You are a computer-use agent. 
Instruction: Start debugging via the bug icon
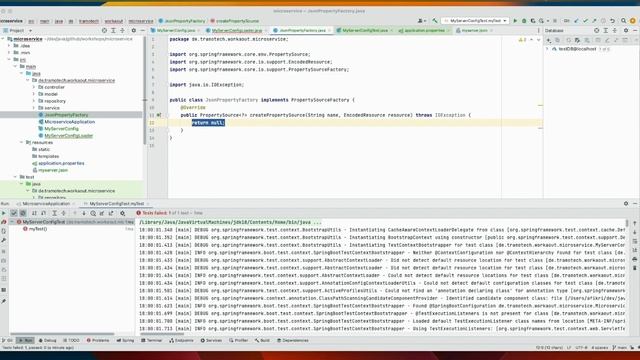pos(524,21)
